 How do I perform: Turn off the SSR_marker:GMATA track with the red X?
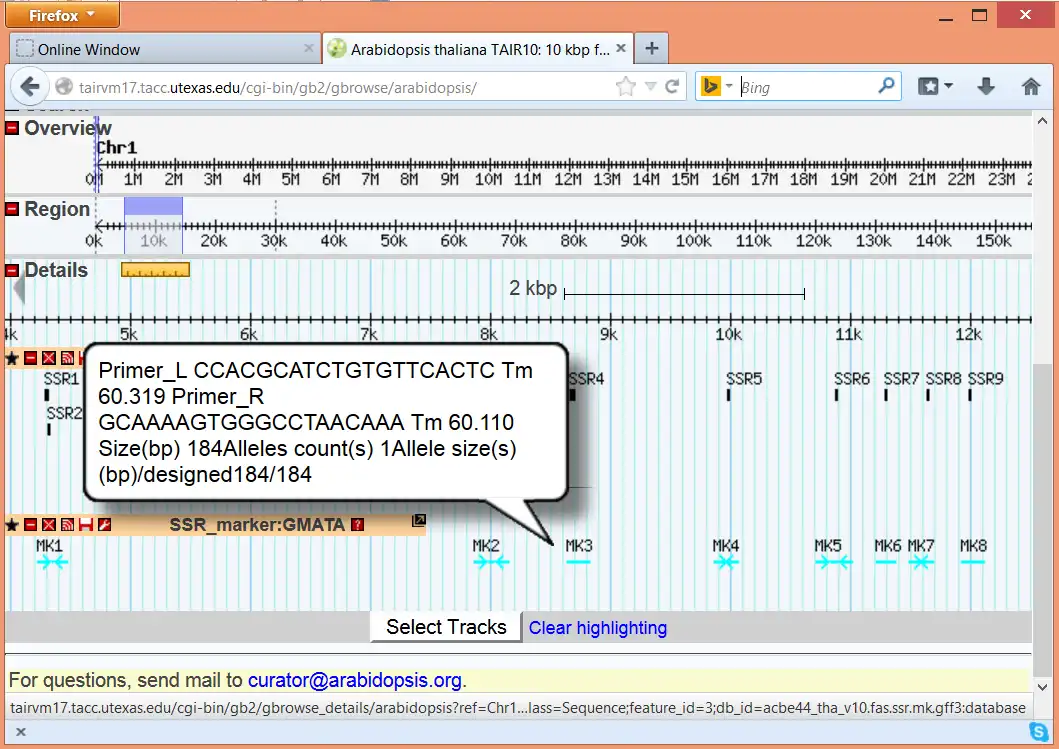(x=49, y=525)
